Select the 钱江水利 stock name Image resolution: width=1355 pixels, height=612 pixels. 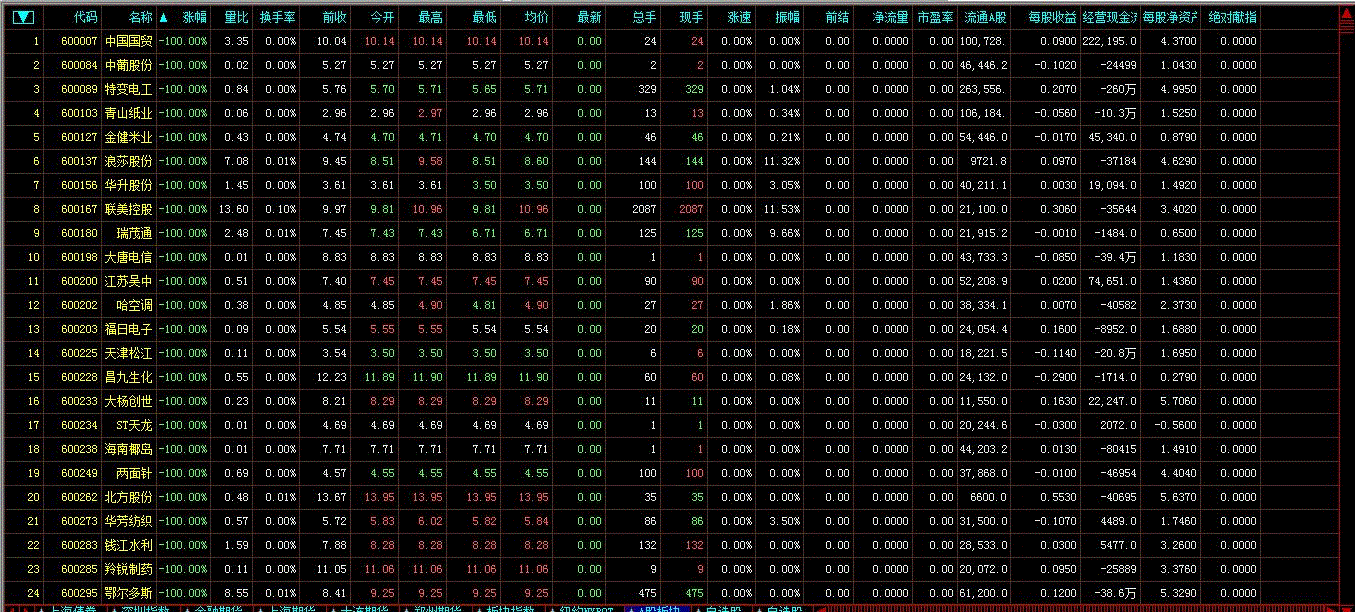[129, 545]
